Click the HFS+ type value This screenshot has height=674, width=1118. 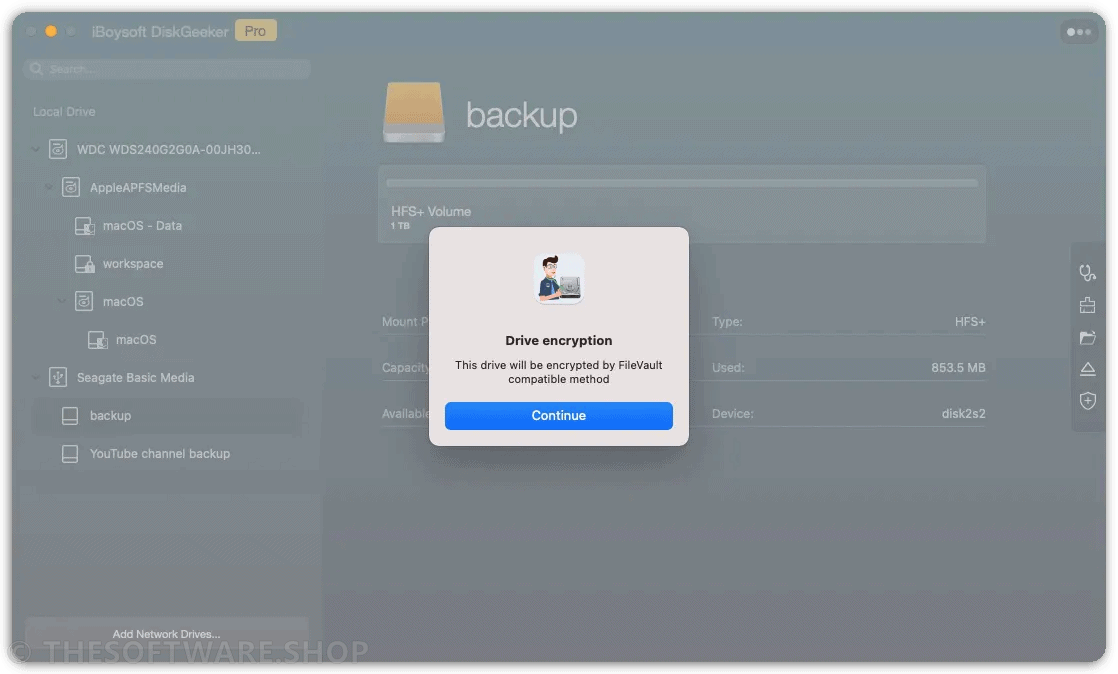(970, 322)
